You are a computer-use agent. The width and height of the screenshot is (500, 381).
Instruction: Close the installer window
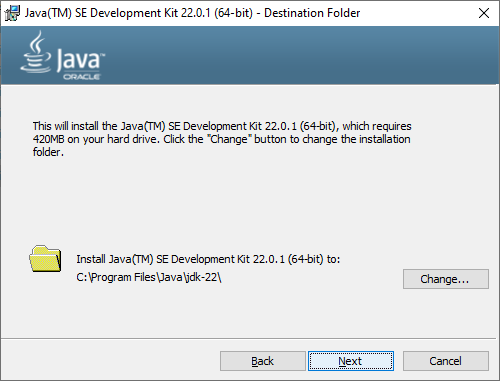(484, 13)
